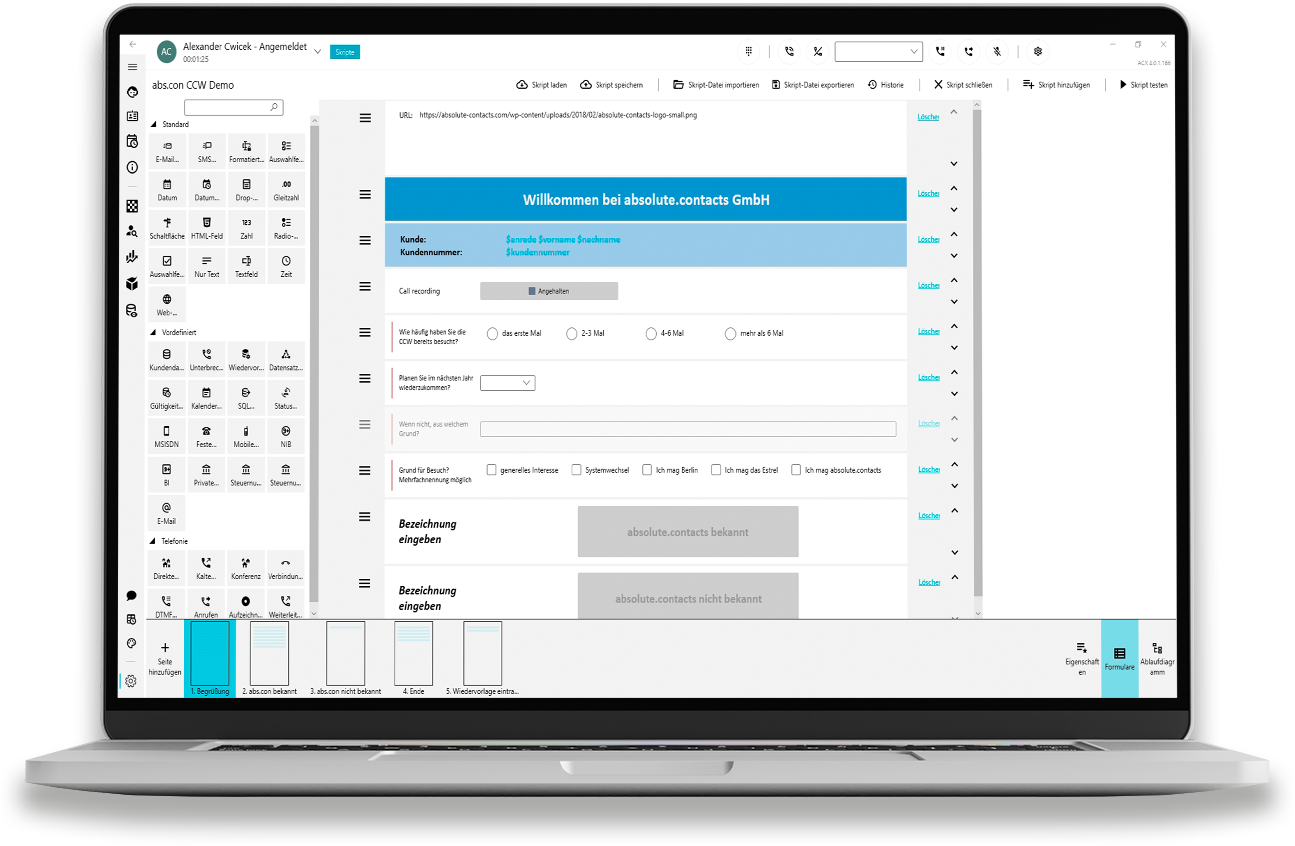The width and height of the screenshot is (1295, 846).
Task: Check the 'Systemwechsel' box
Action: (x=577, y=470)
